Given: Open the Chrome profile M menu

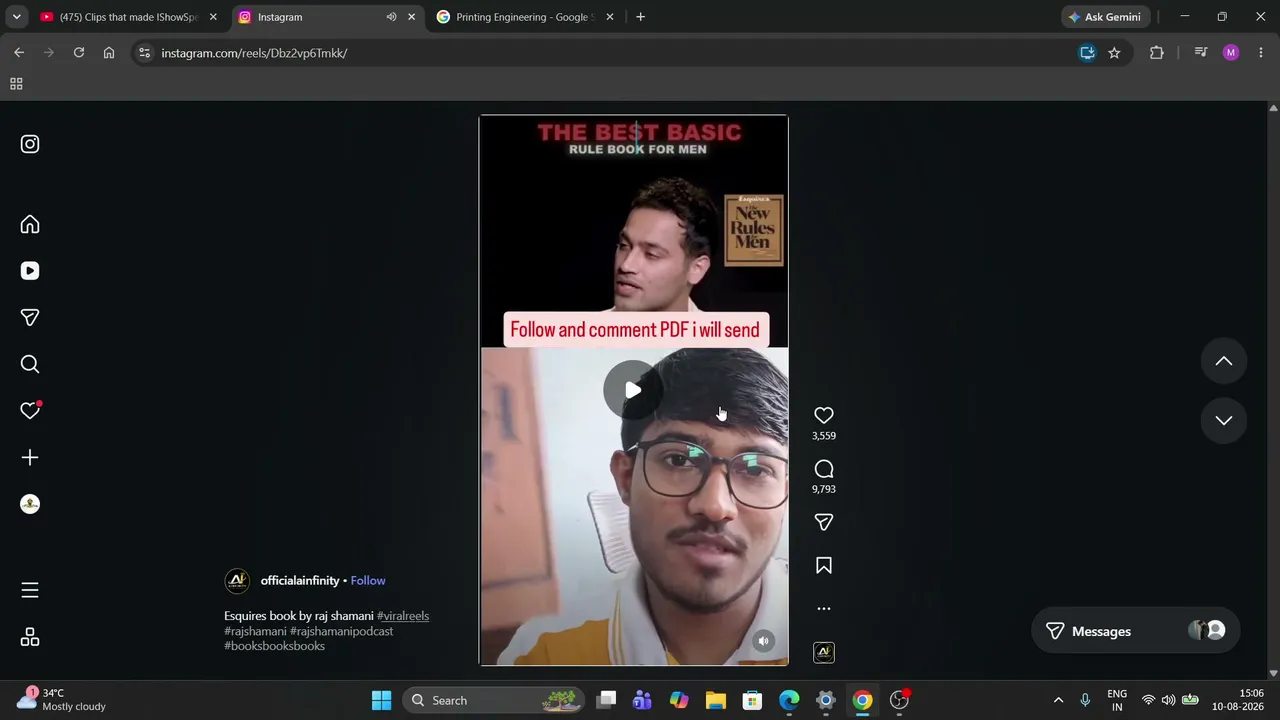Looking at the screenshot, I should (x=1231, y=53).
